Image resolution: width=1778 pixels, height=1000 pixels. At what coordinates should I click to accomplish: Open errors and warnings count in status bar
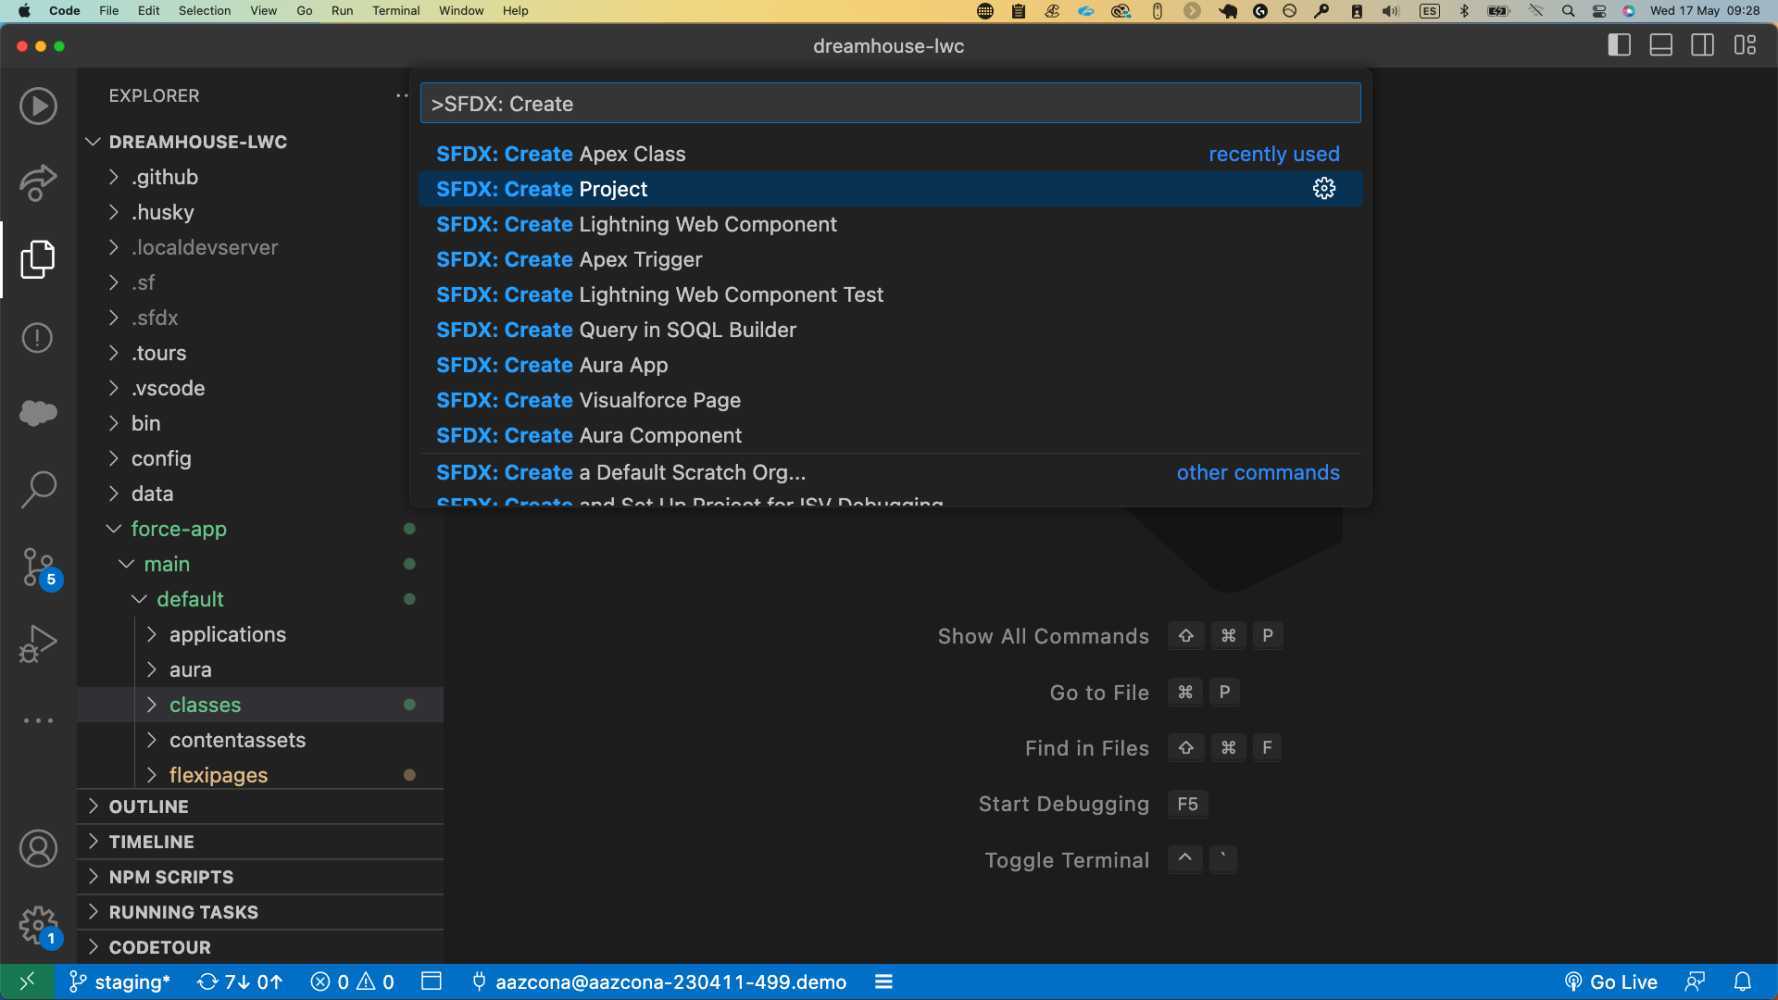(x=352, y=982)
